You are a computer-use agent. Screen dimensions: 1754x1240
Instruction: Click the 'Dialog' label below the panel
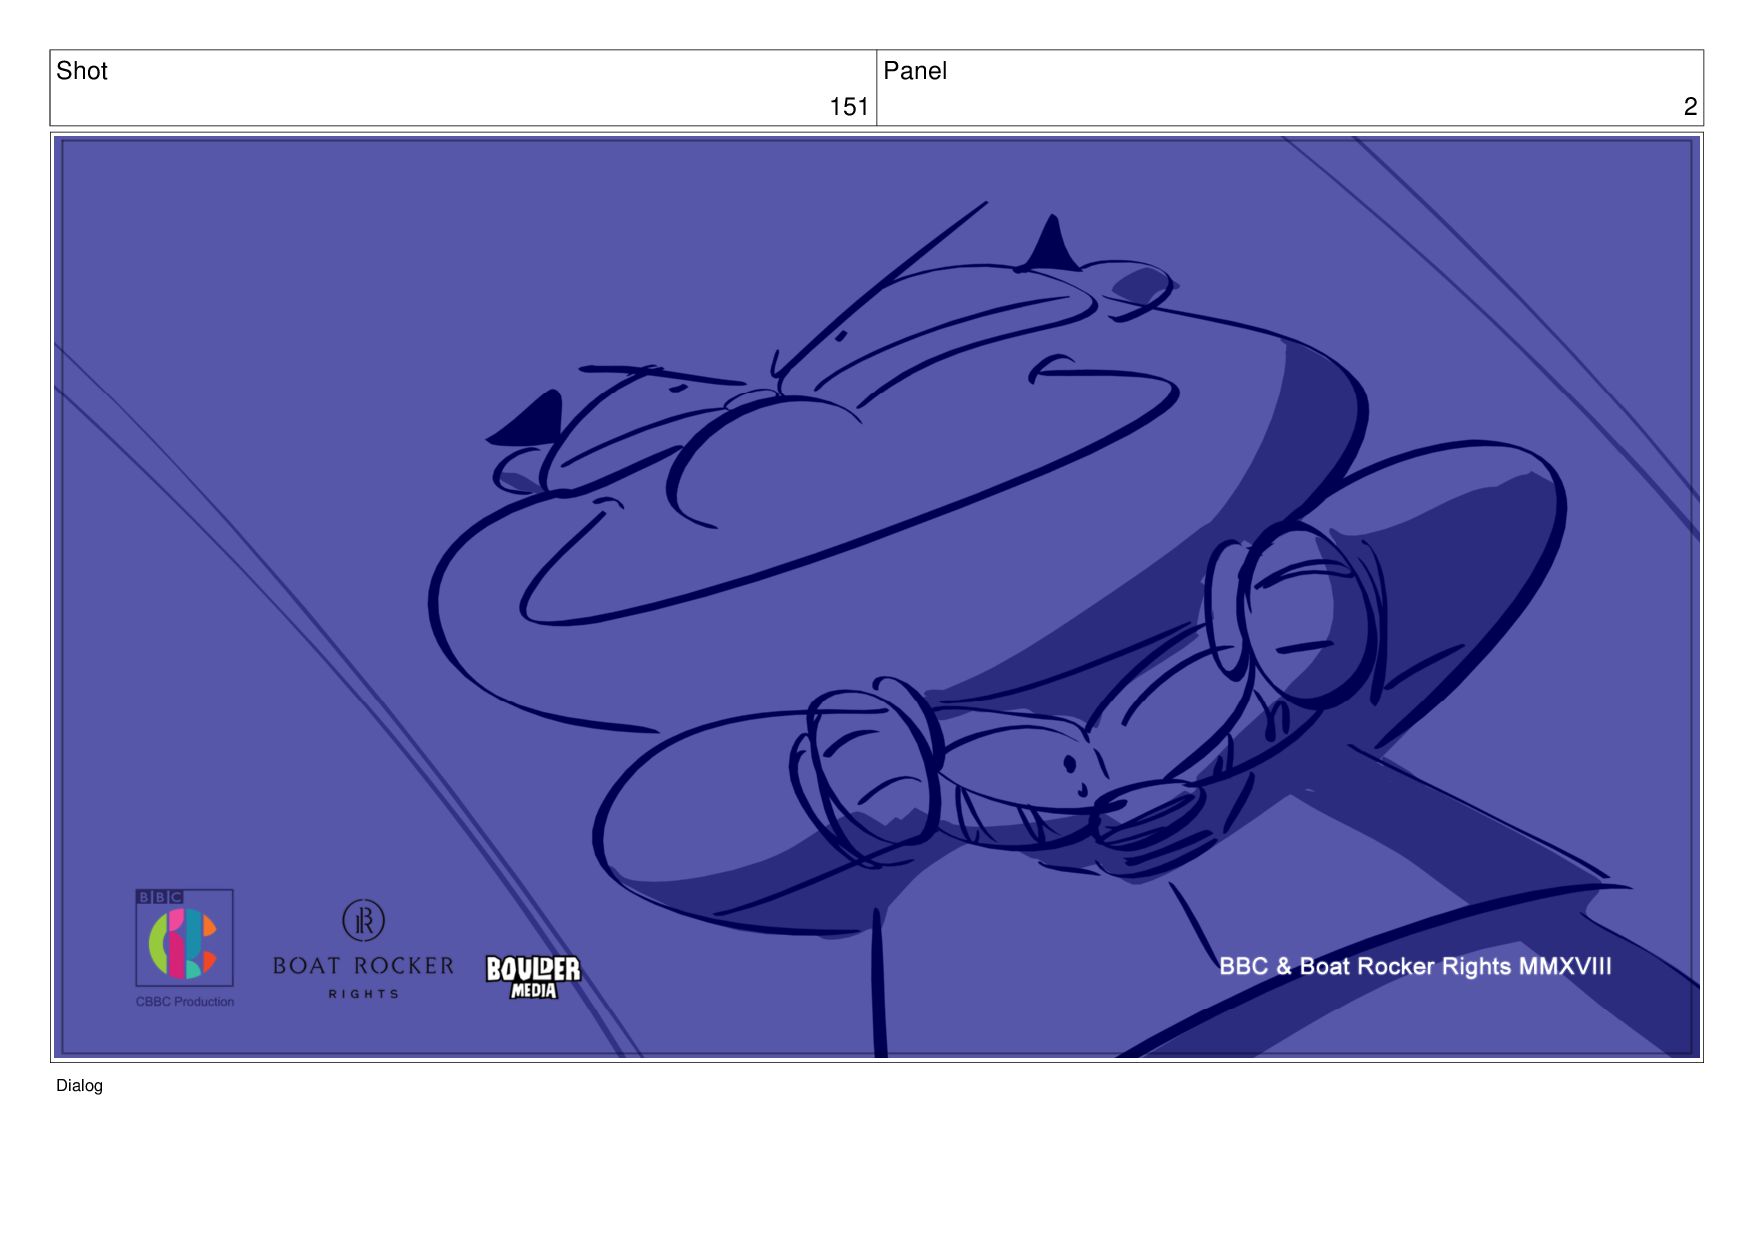(x=79, y=1086)
